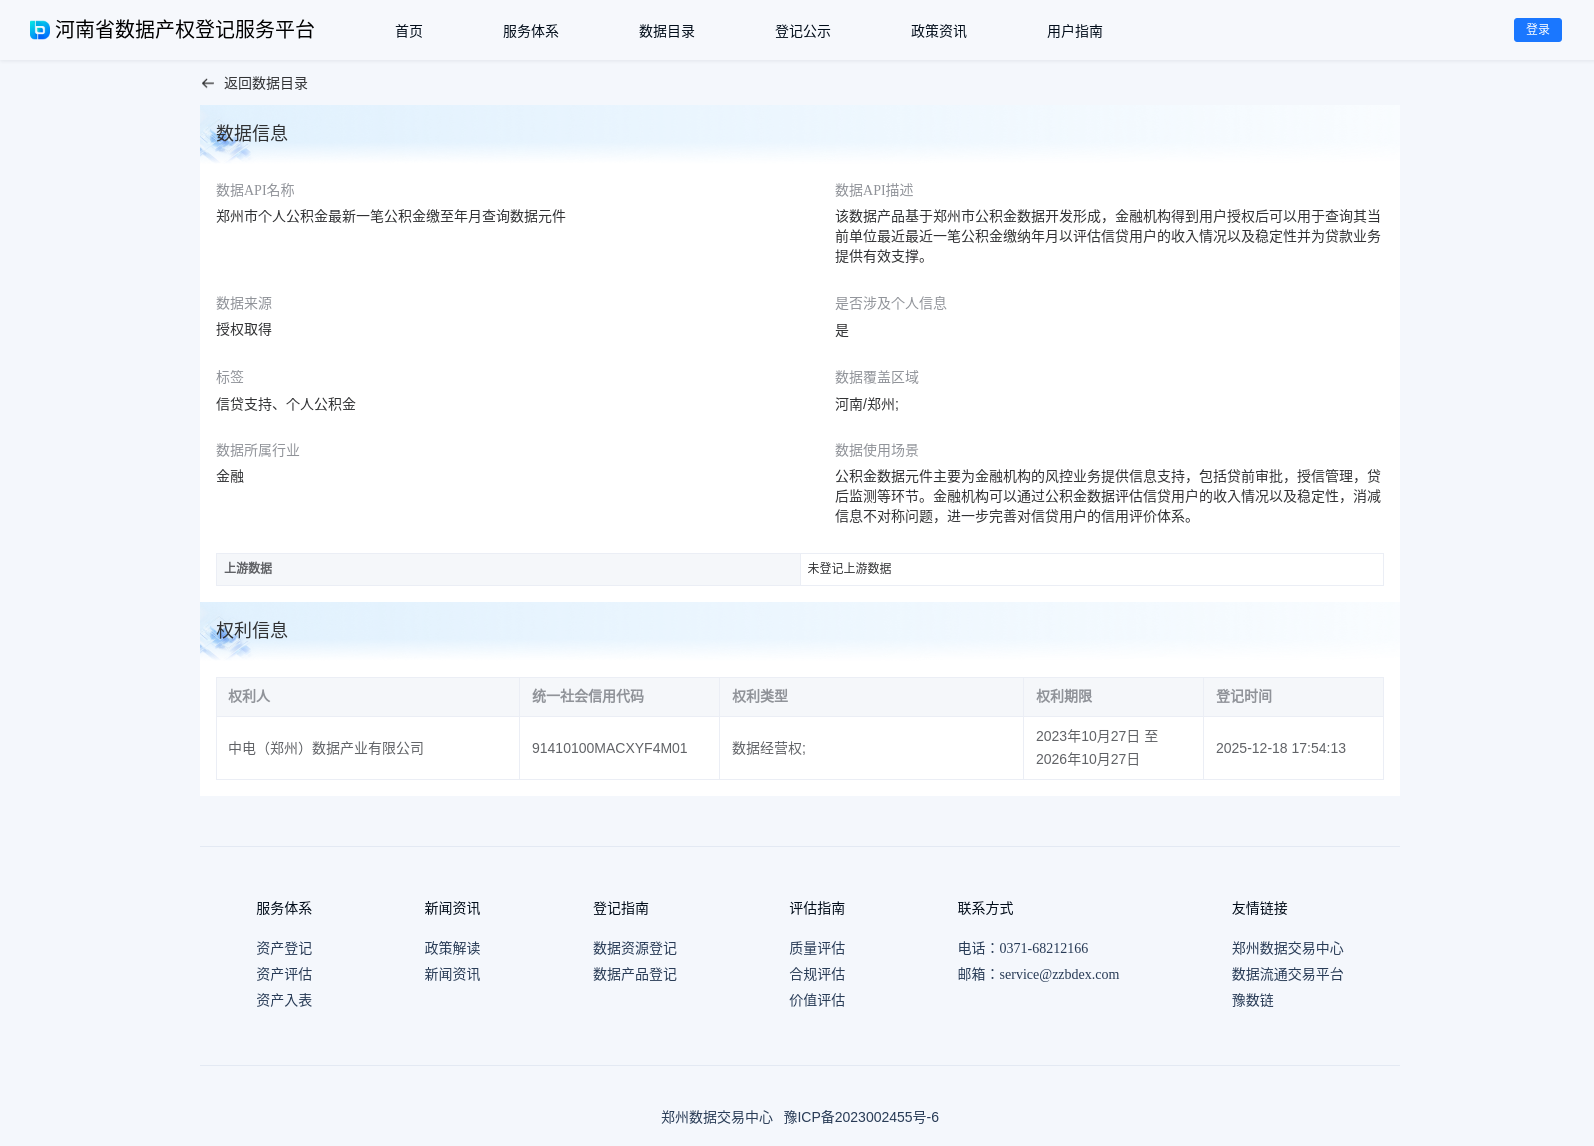Screen dimensions: 1594x1146
Task: Open footer link 资产入表
Action: point(284,1000)
